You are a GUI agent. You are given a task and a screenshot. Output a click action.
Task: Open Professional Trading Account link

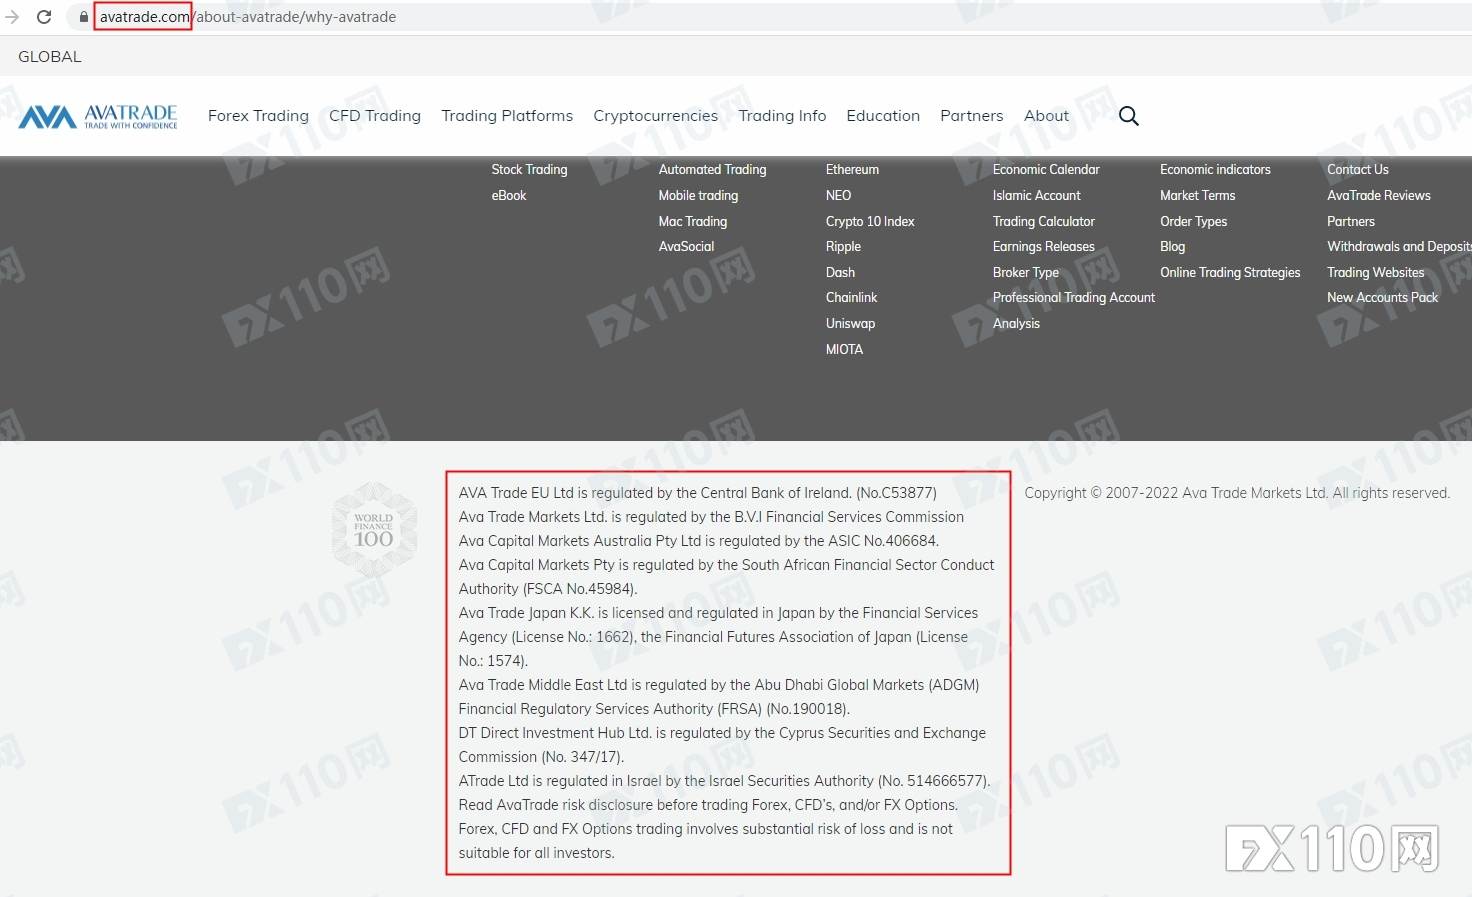point(1074,298)
